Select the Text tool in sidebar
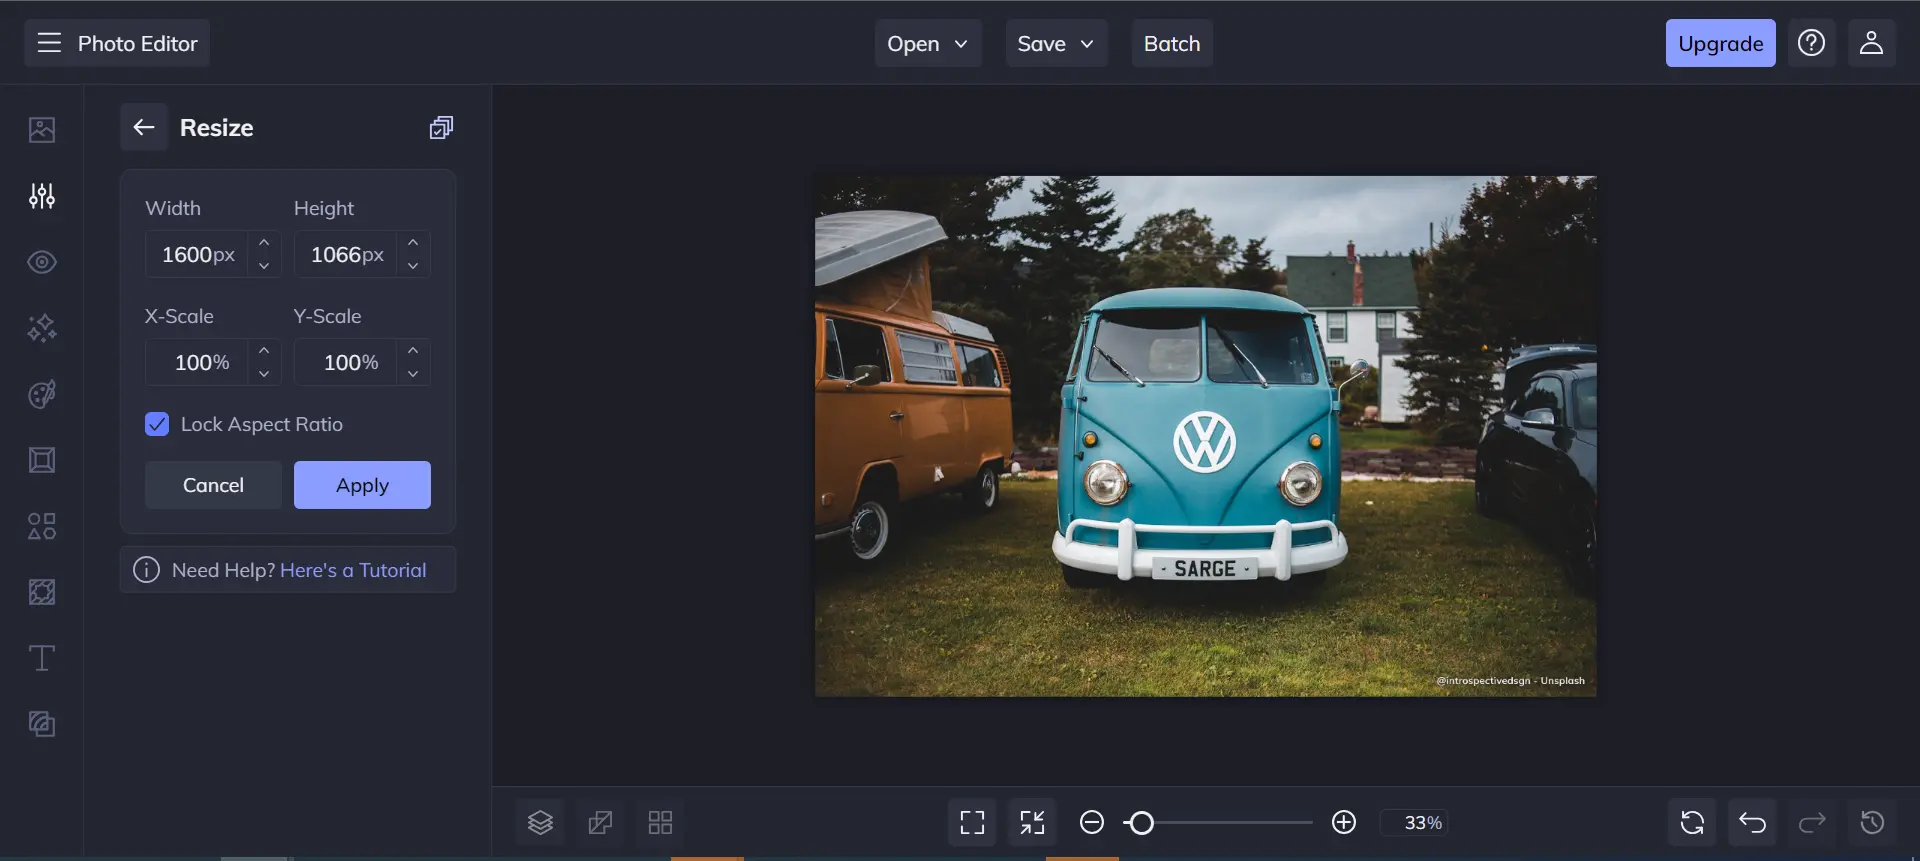 42,658
